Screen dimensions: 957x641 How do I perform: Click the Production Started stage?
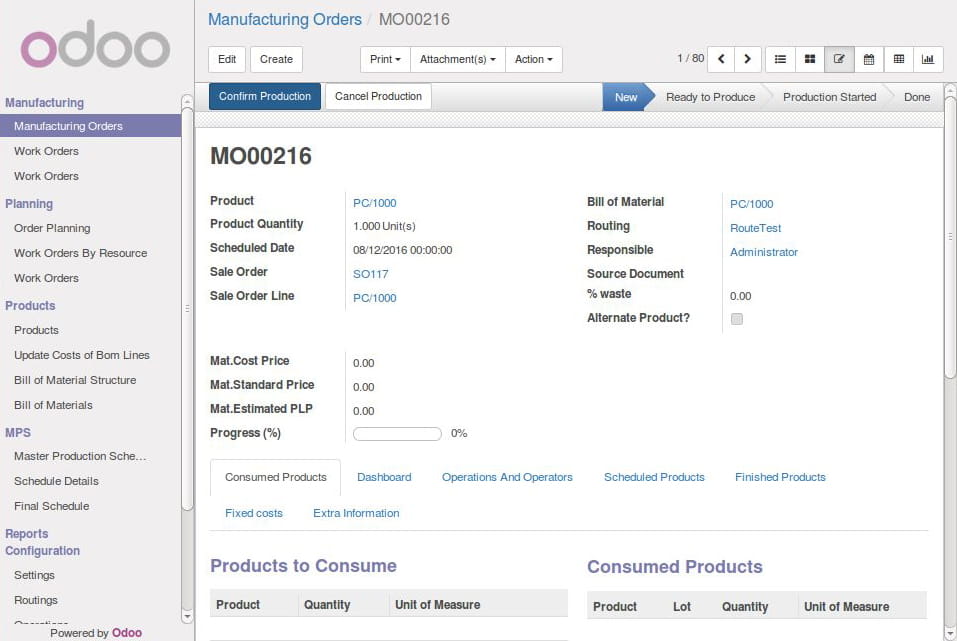(x=829, y=97)
